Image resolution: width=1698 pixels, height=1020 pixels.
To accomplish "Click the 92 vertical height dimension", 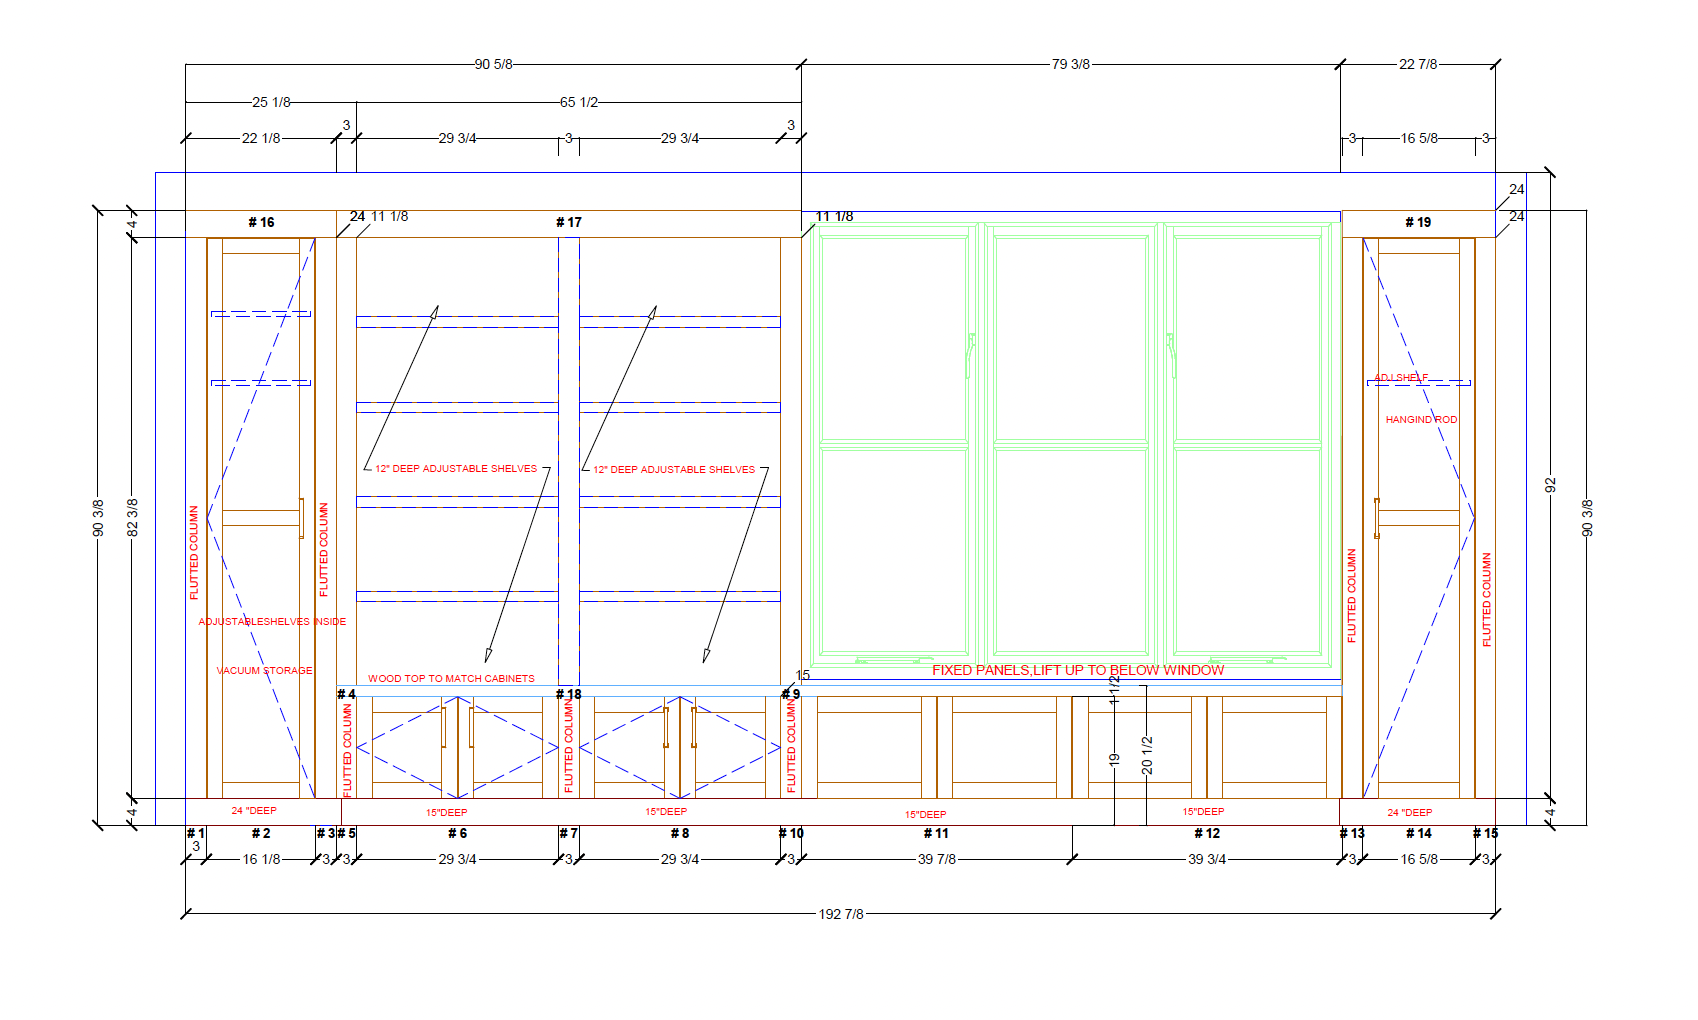I will click(1550, 485).
